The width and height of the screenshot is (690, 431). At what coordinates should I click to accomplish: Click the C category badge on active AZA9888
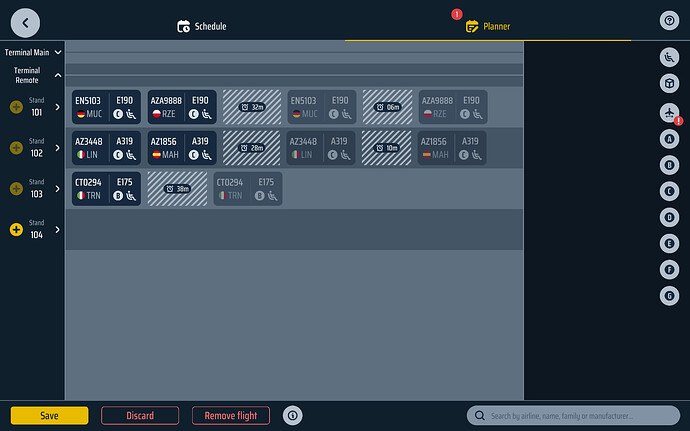pyautogui.click(x=194, y=114)
